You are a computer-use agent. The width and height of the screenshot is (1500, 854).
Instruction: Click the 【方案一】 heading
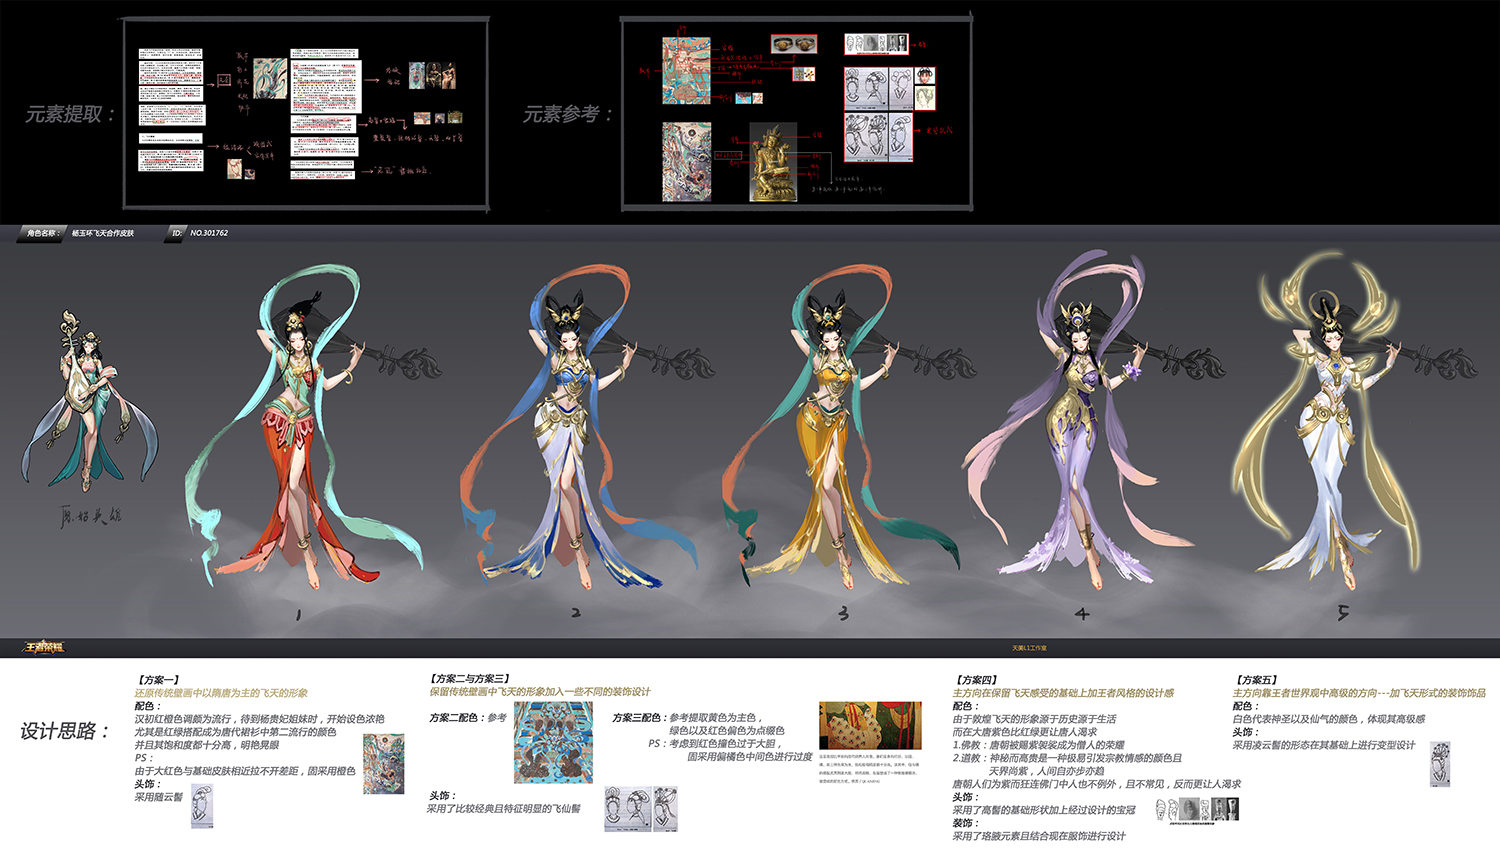[158, 680]
